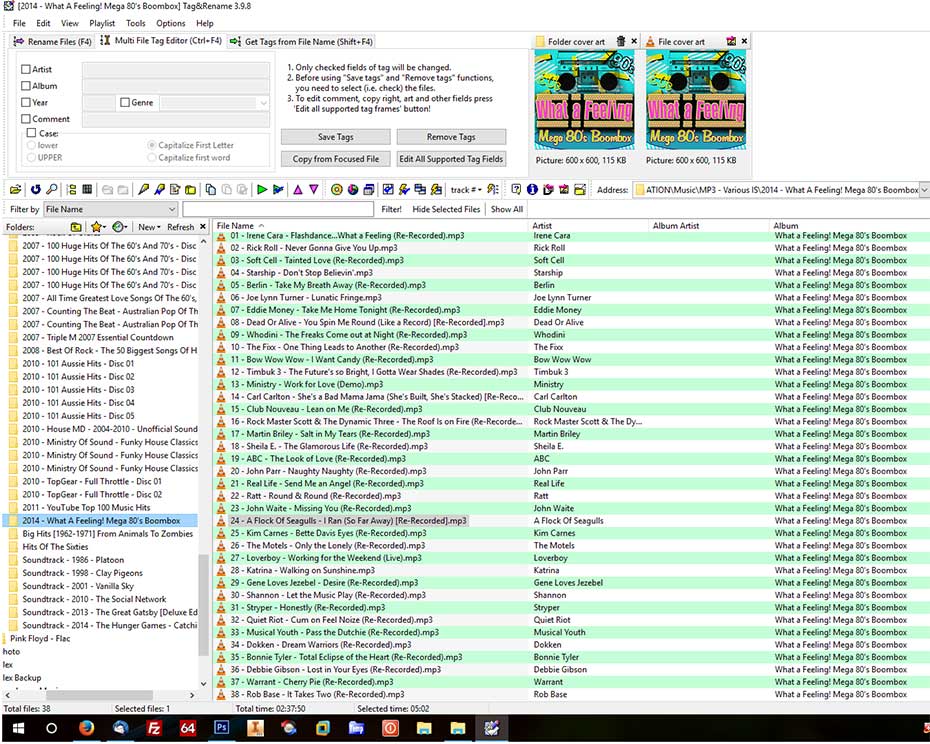Click Copy from Focused File button
This screenshot has width=930, height=744.
(336, 159)
